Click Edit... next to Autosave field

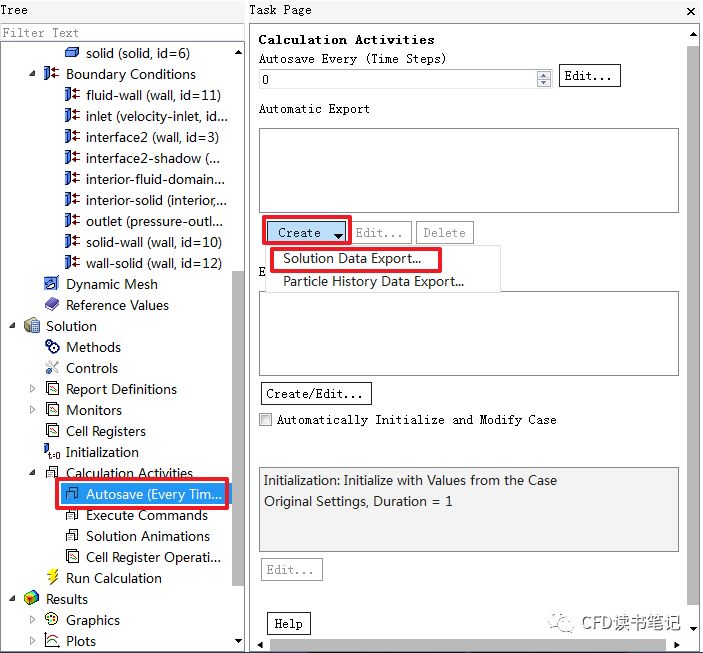pyautogui.click(x=590, y=76)
